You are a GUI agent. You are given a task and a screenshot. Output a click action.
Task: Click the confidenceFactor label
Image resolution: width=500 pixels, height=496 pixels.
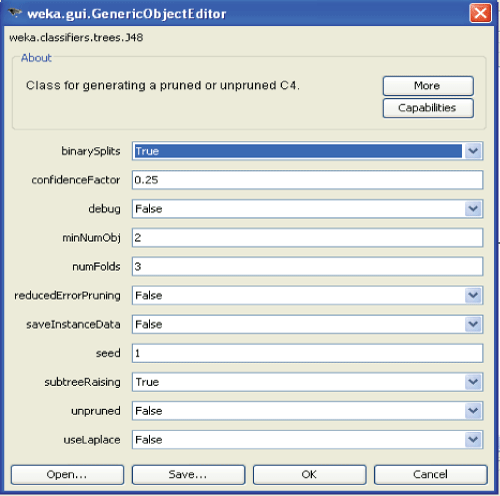click(76, 180)
